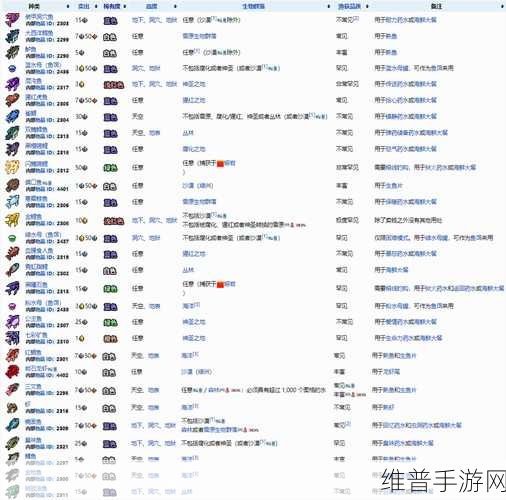Click the Pink Jellyfish icon, ID 2438
Screen dimensions: 506x500
[12, 306]
